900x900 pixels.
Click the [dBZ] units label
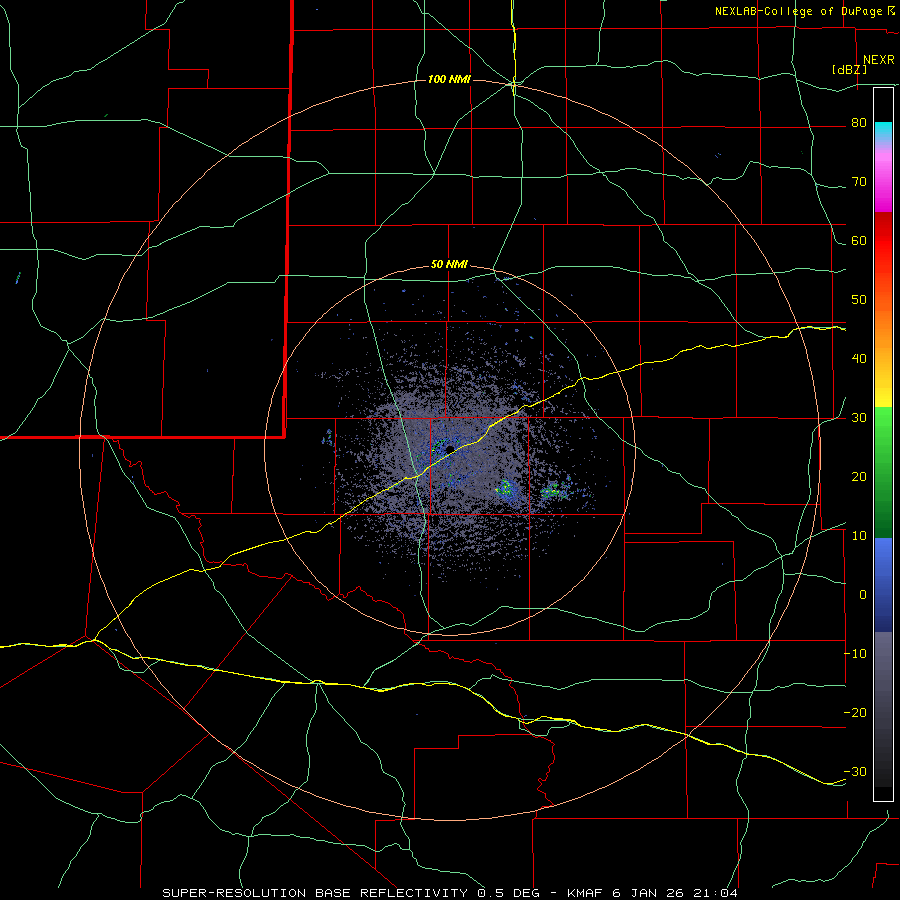849,70
